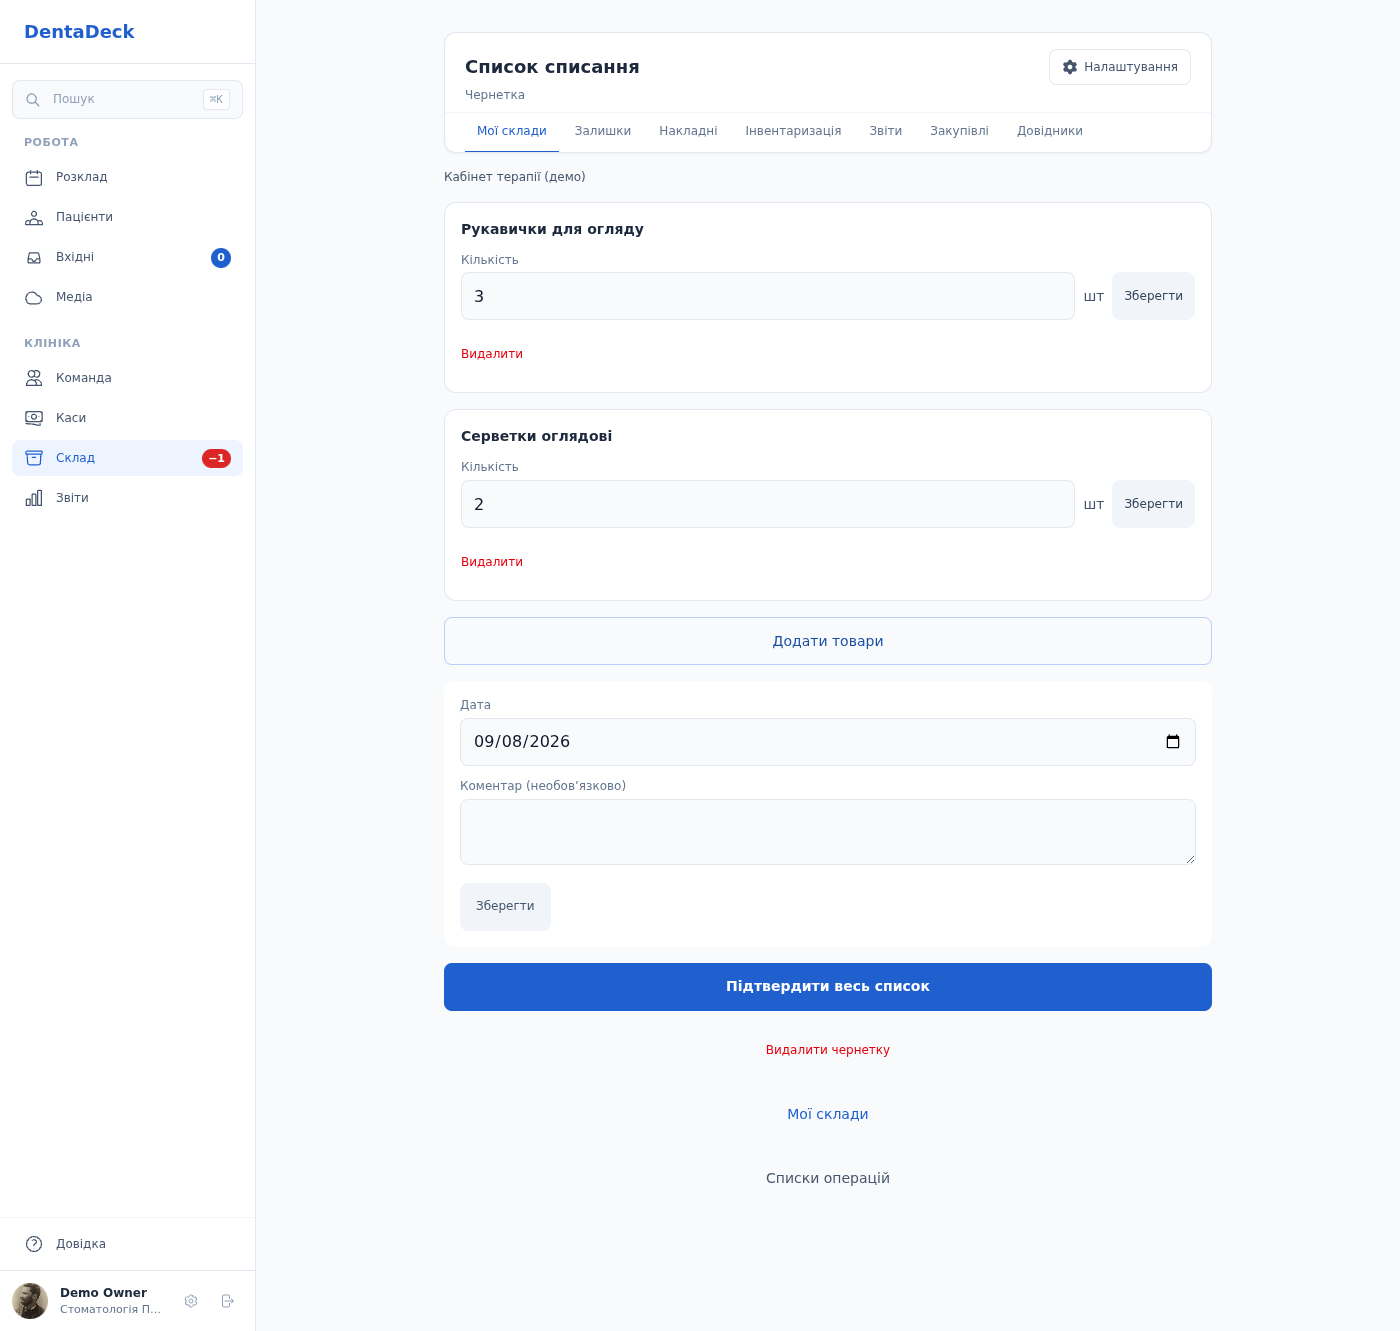This screenshot has width=1400, height=1331.
Task: Open the date picker calendar icon
Action: 1173,742
